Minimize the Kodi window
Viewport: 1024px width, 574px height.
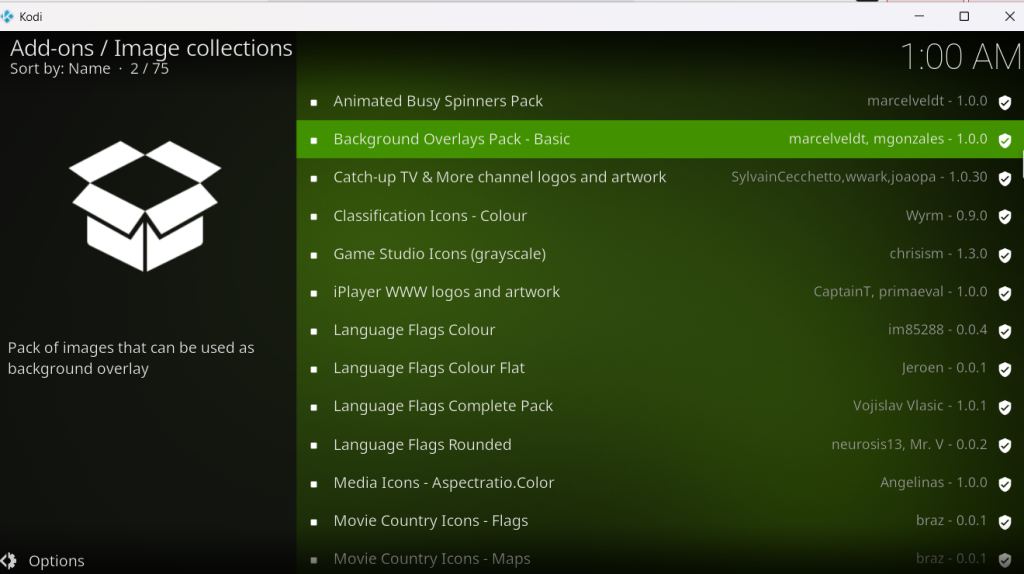click(919, 16)
